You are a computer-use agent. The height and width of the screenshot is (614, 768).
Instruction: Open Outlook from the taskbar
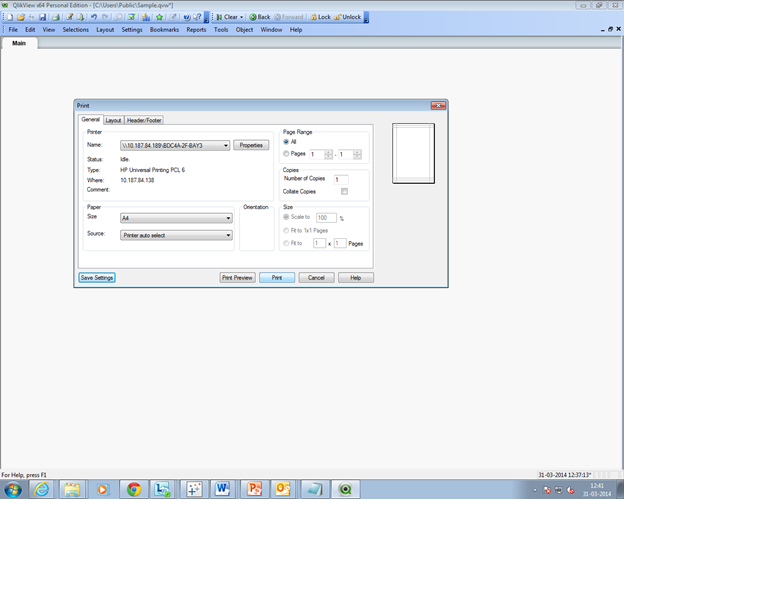[283, 489]
